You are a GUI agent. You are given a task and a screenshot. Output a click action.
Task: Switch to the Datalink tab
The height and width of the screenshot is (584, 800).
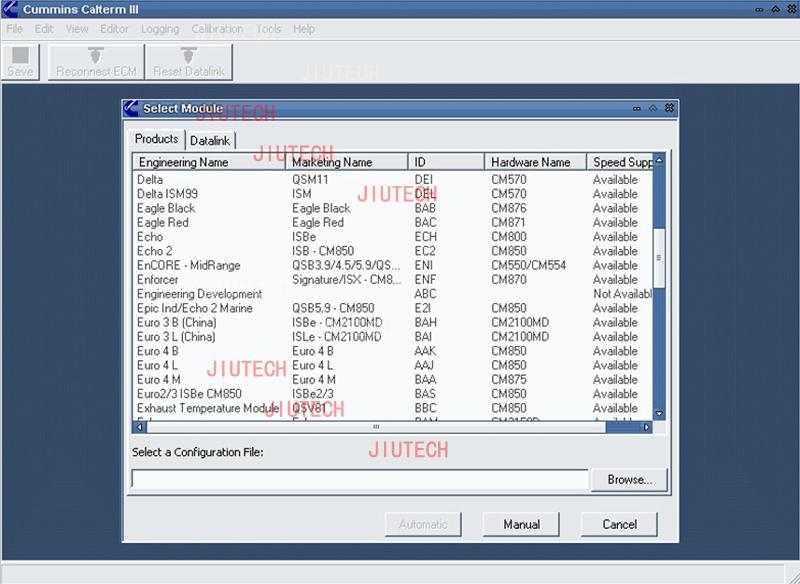click(210, 141)
